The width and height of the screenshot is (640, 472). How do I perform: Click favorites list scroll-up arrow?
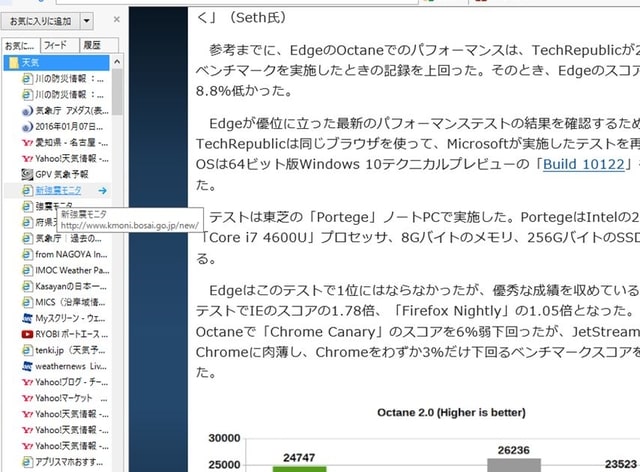(117, 62)
